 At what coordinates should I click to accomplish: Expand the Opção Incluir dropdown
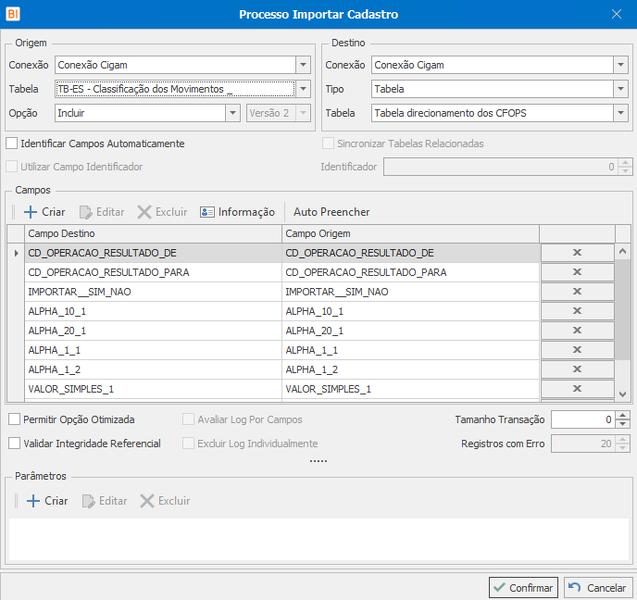coord(233,113)
